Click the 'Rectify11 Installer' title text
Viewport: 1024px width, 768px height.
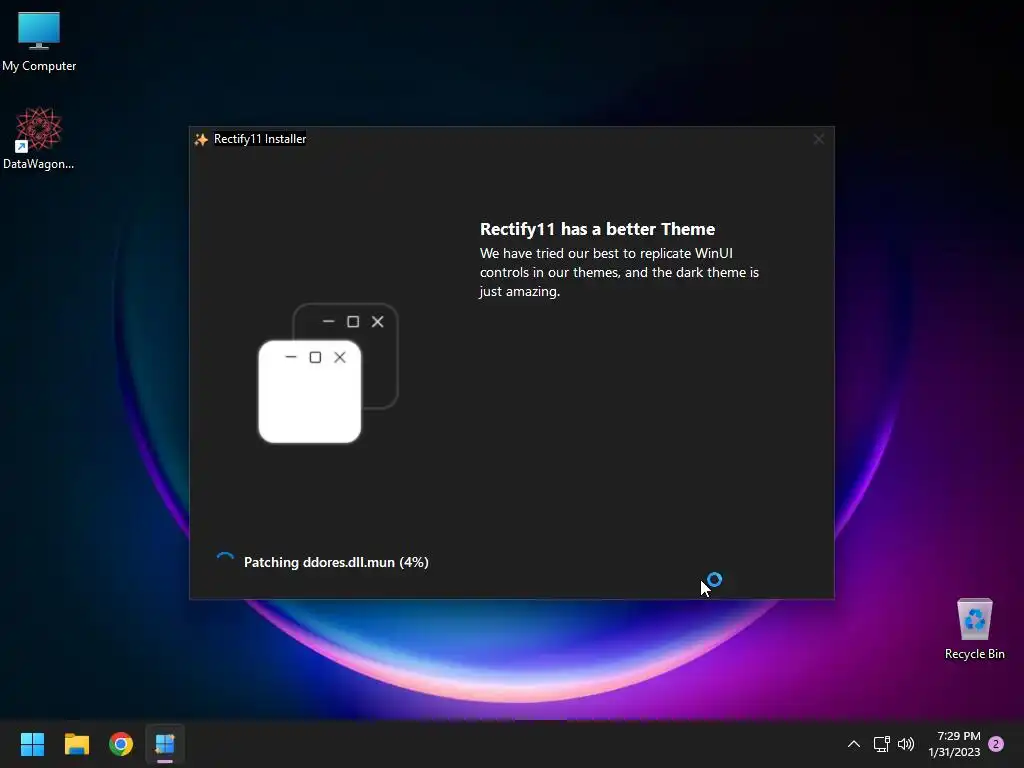pos(260,139)
